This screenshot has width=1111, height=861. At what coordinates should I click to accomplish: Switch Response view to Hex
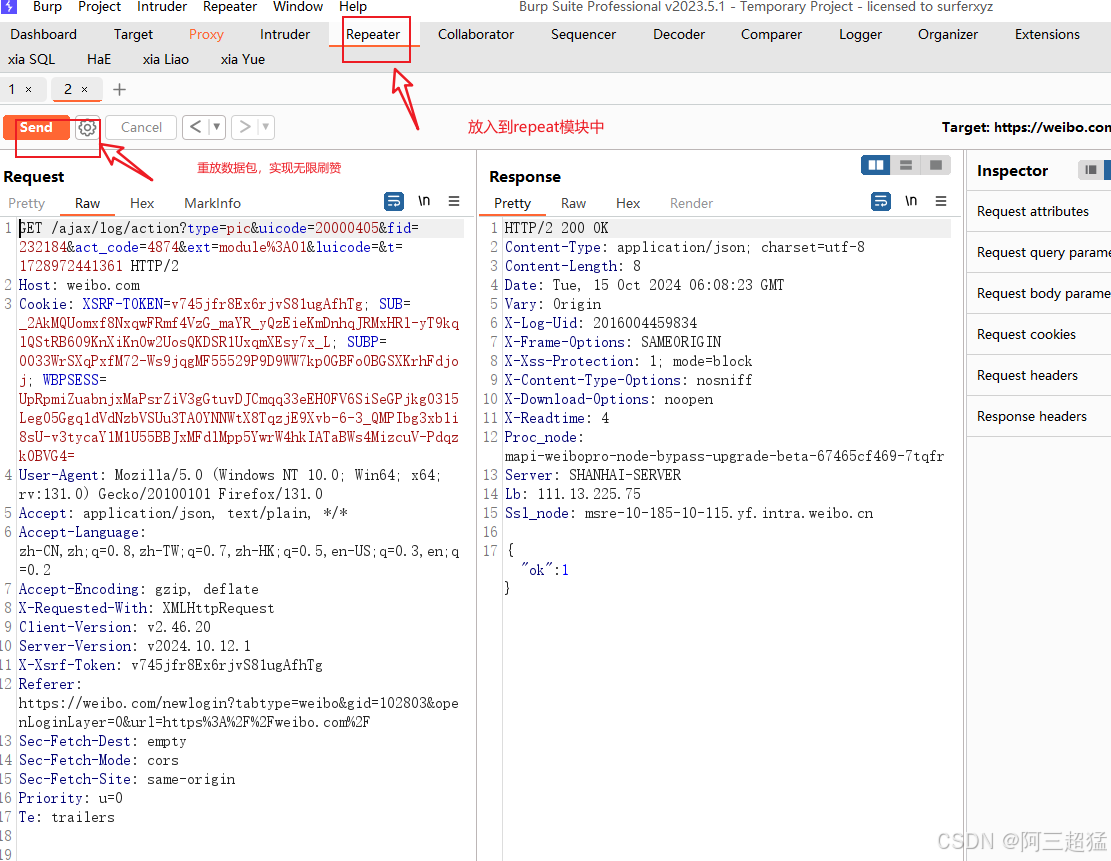(x=628, y=203)
